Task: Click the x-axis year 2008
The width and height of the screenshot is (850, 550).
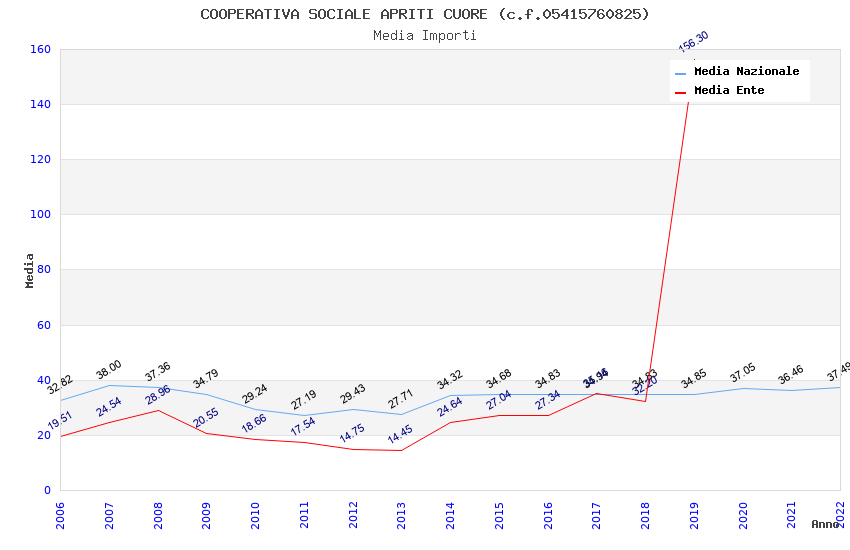Action: coord(158,515)
